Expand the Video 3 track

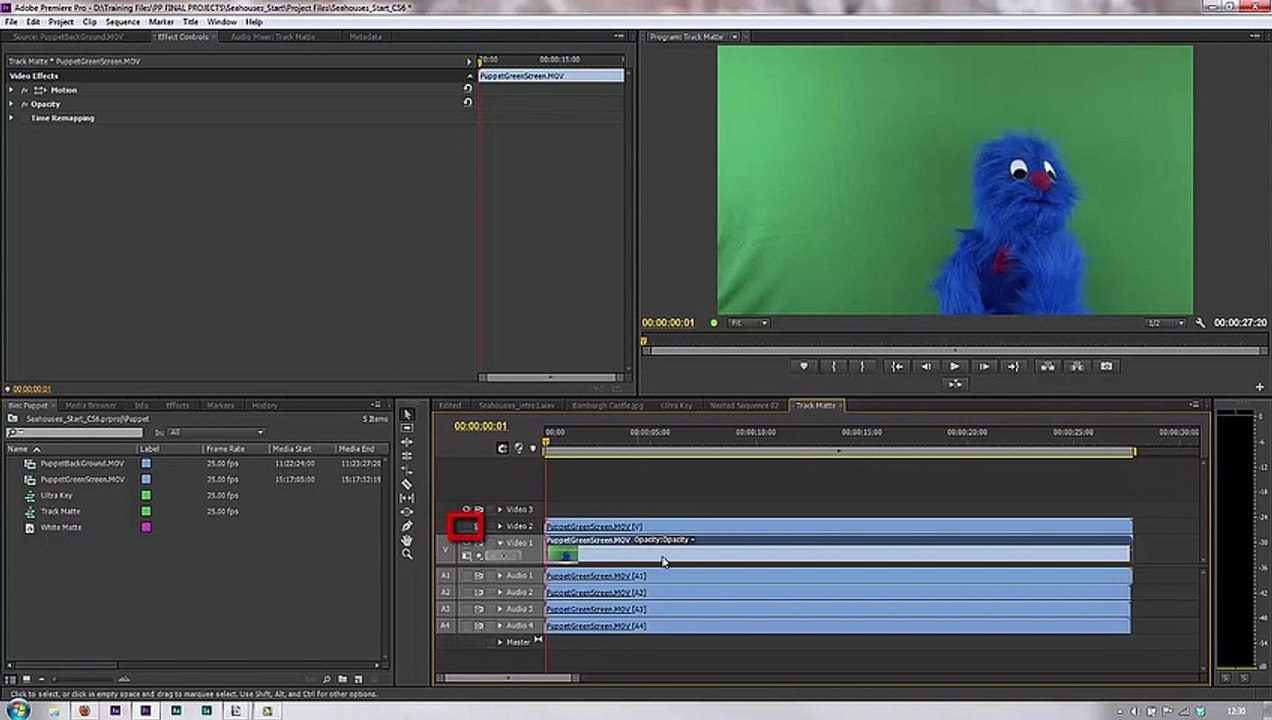point(500,509)
